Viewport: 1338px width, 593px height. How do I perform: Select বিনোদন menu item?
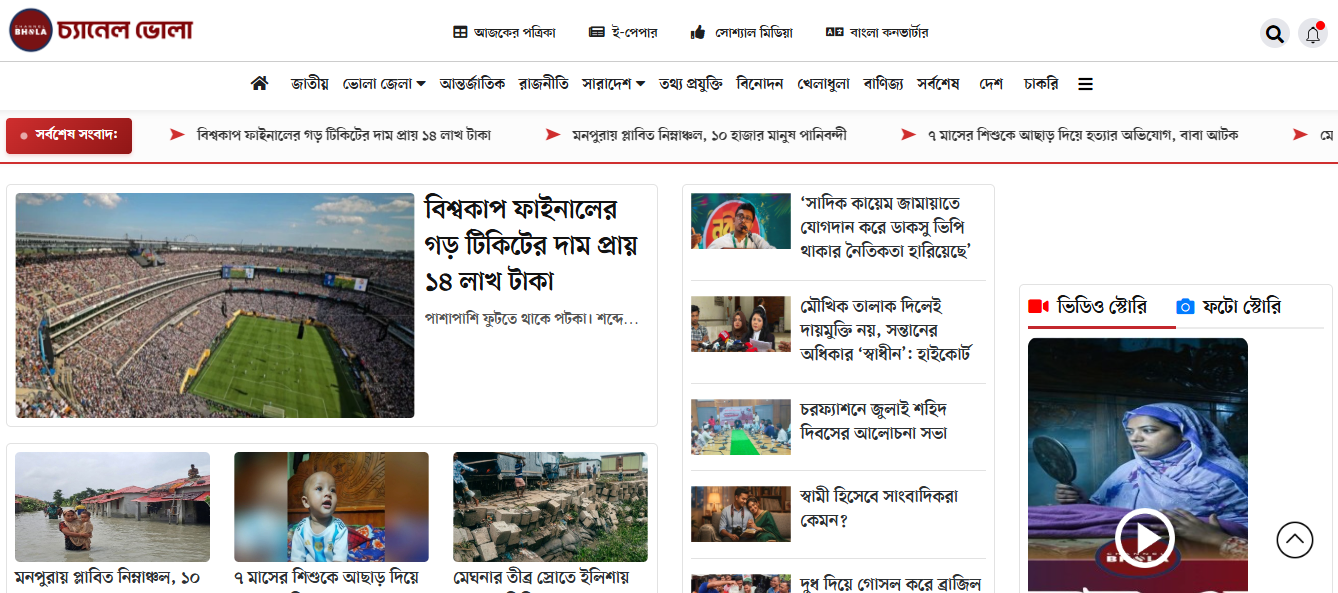click(x=760, y=84)
